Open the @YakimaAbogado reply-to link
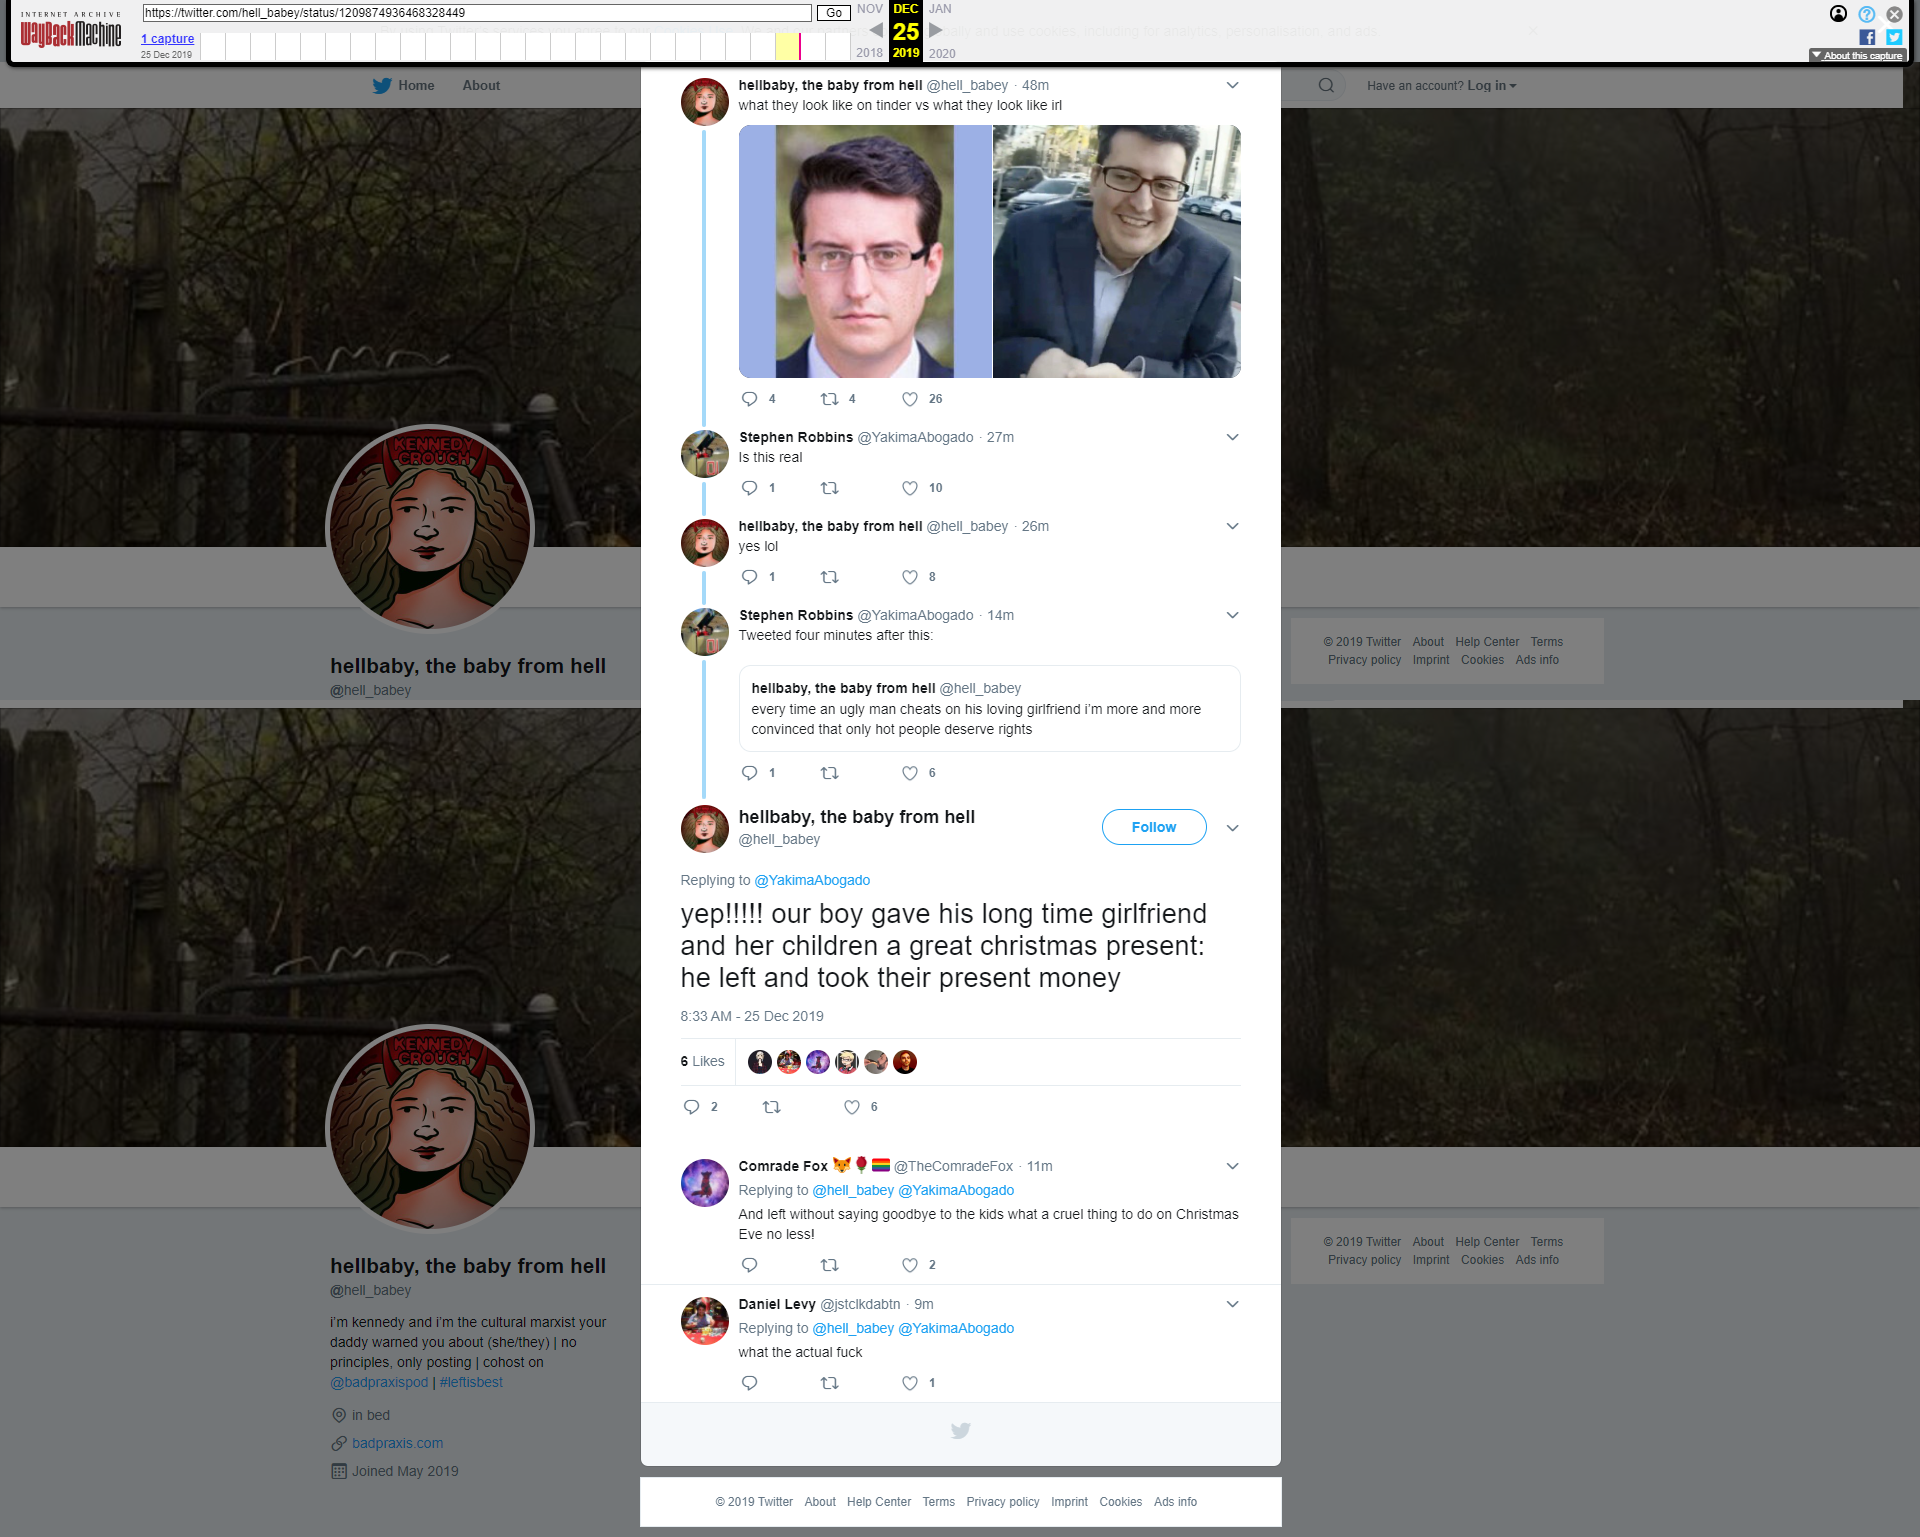Screen dimensions: 1920x1537 pyautogui.click(x=812, y=881)
